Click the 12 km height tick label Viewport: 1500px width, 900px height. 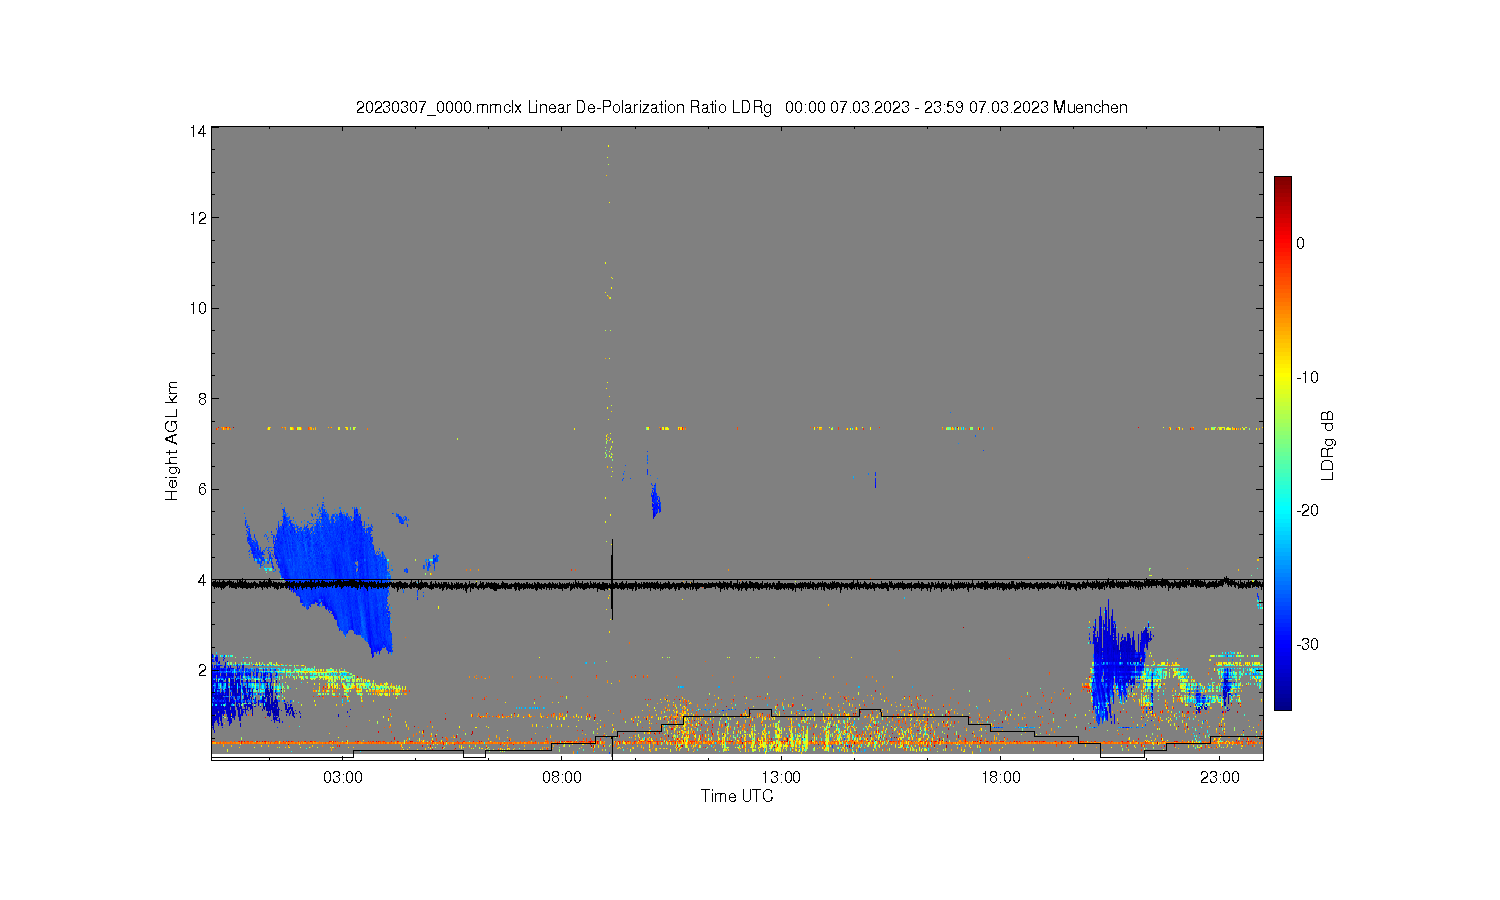click(x=199, y=218)
